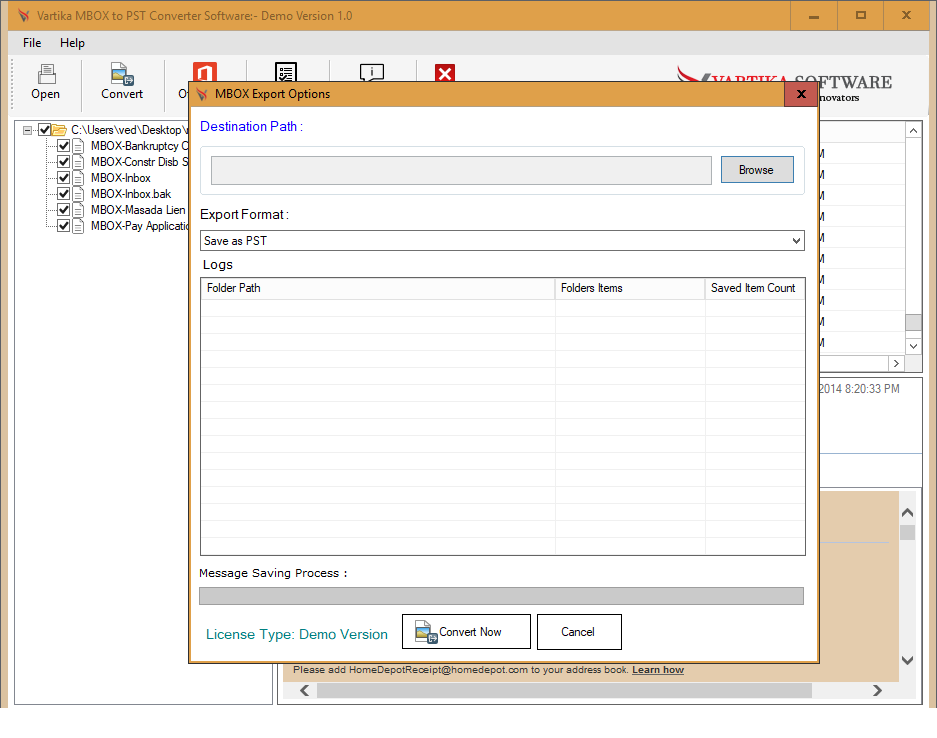Uncheck the C:\Users root folder checkbox
937x738 pixels.
(44, 130)
